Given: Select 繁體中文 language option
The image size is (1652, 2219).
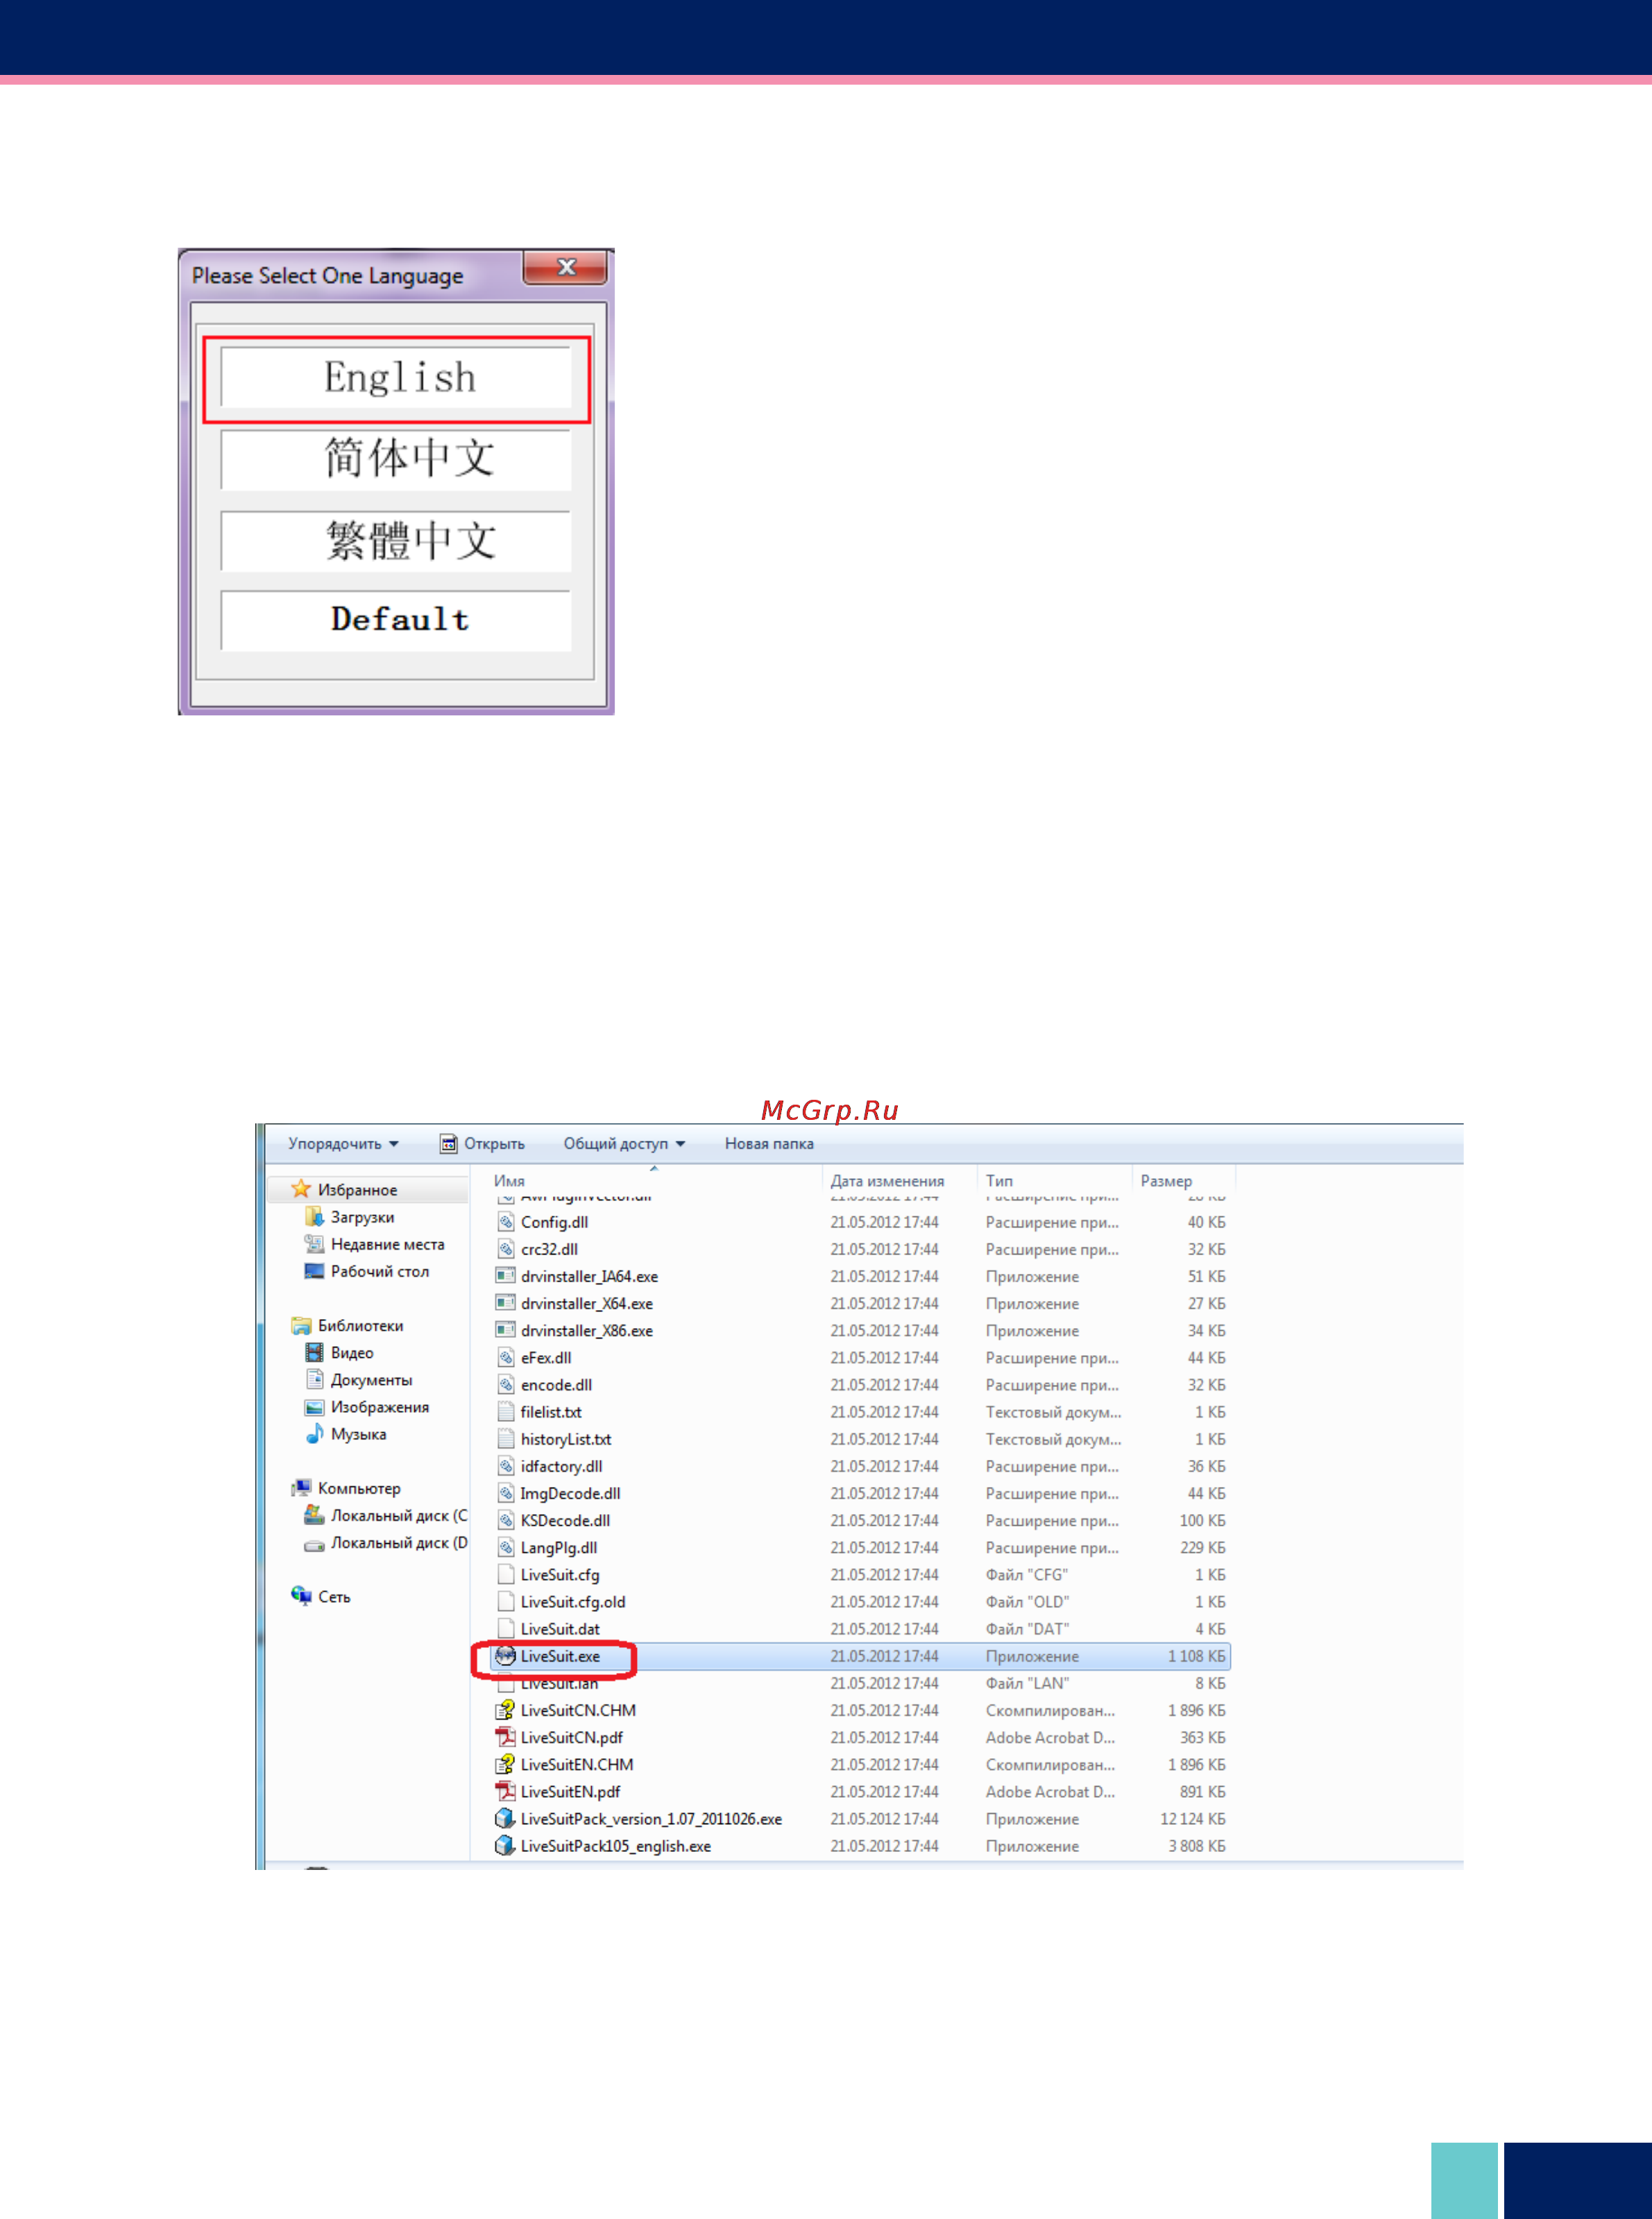Looking at the screenshot, I should pos(396,541).
